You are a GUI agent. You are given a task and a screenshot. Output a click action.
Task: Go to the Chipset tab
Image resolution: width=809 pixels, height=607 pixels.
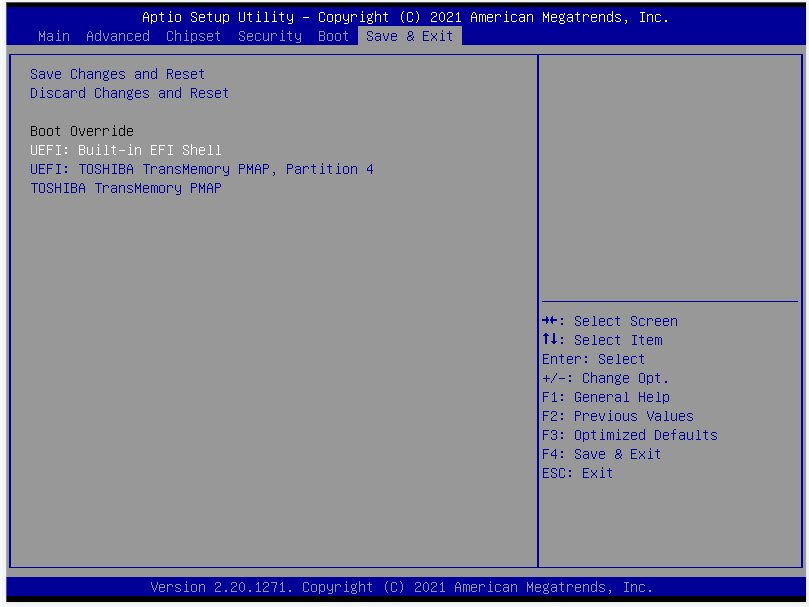193,36
